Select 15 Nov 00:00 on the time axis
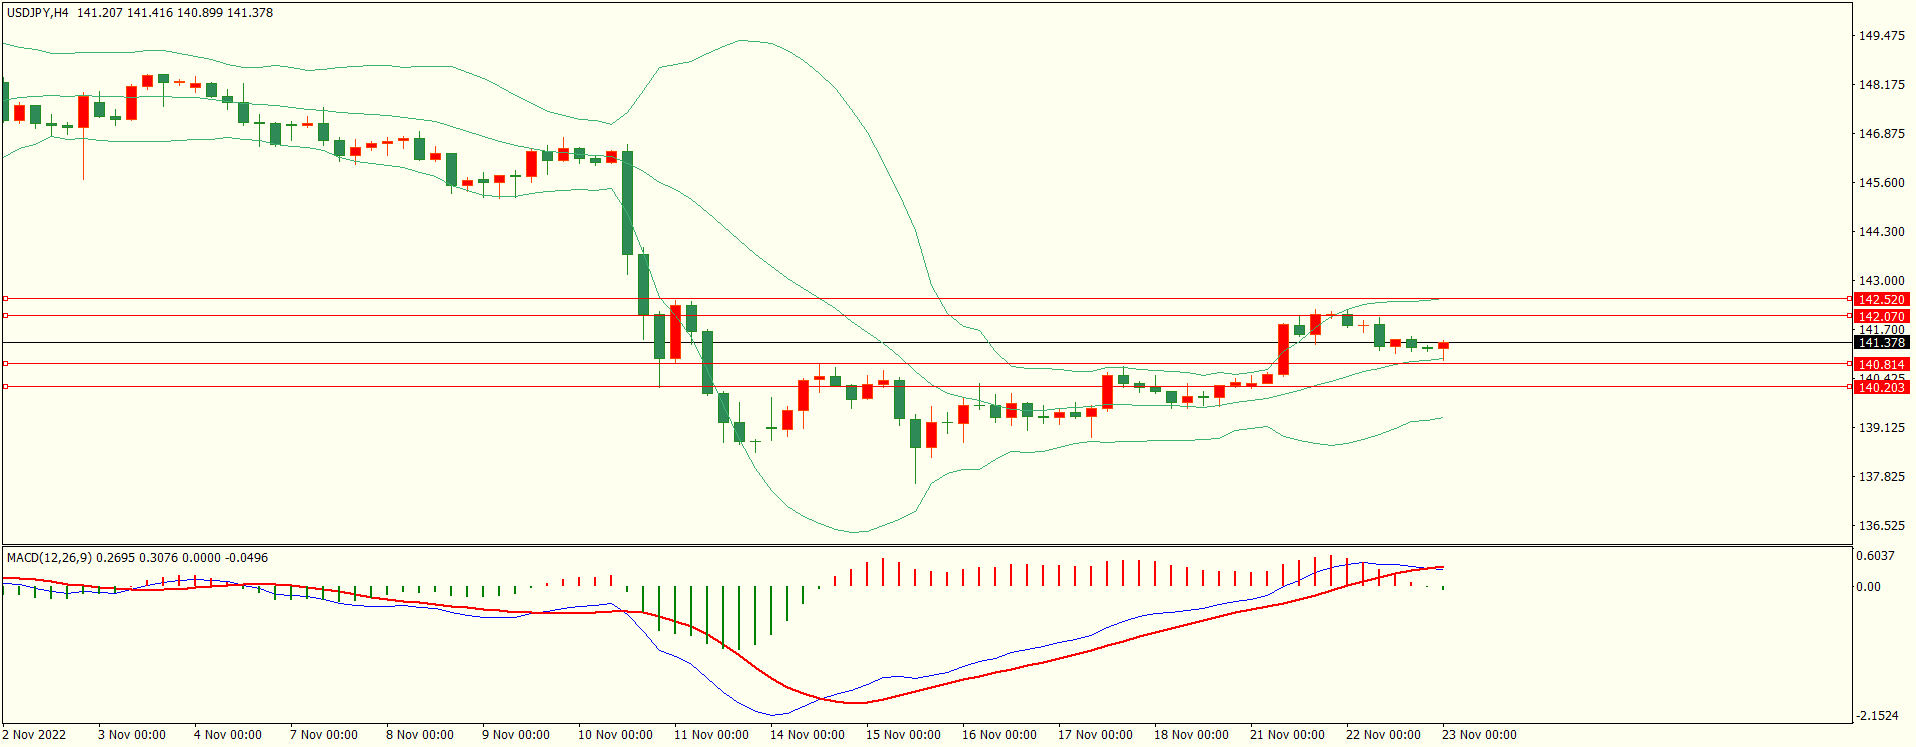 (903, 735)
